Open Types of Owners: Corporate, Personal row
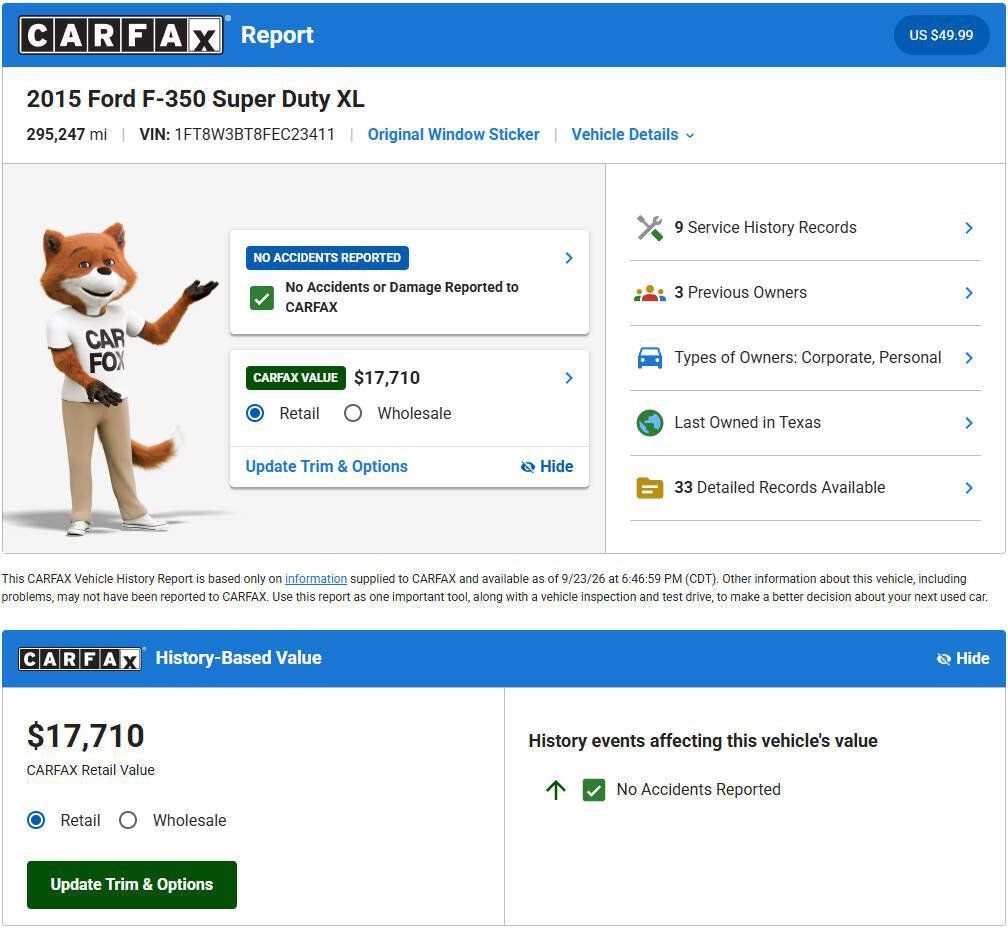1008x928 pixels. point(805,358)
